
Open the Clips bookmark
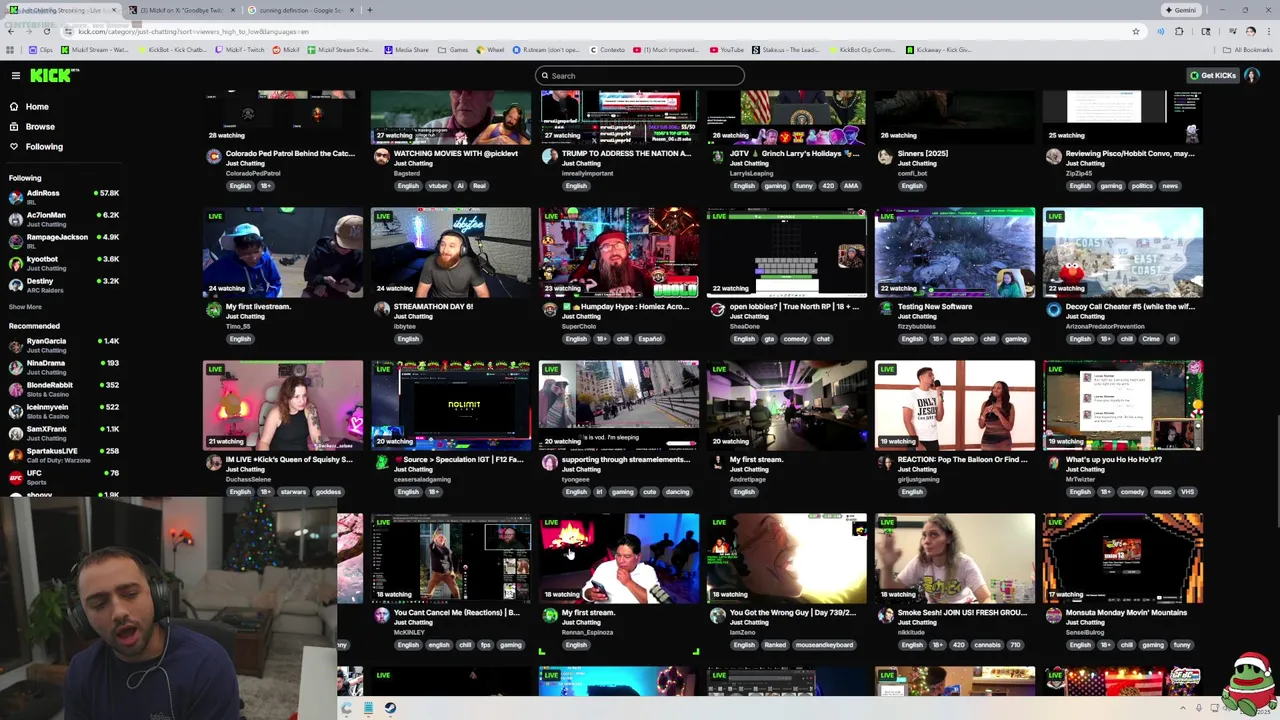[41, 50]
